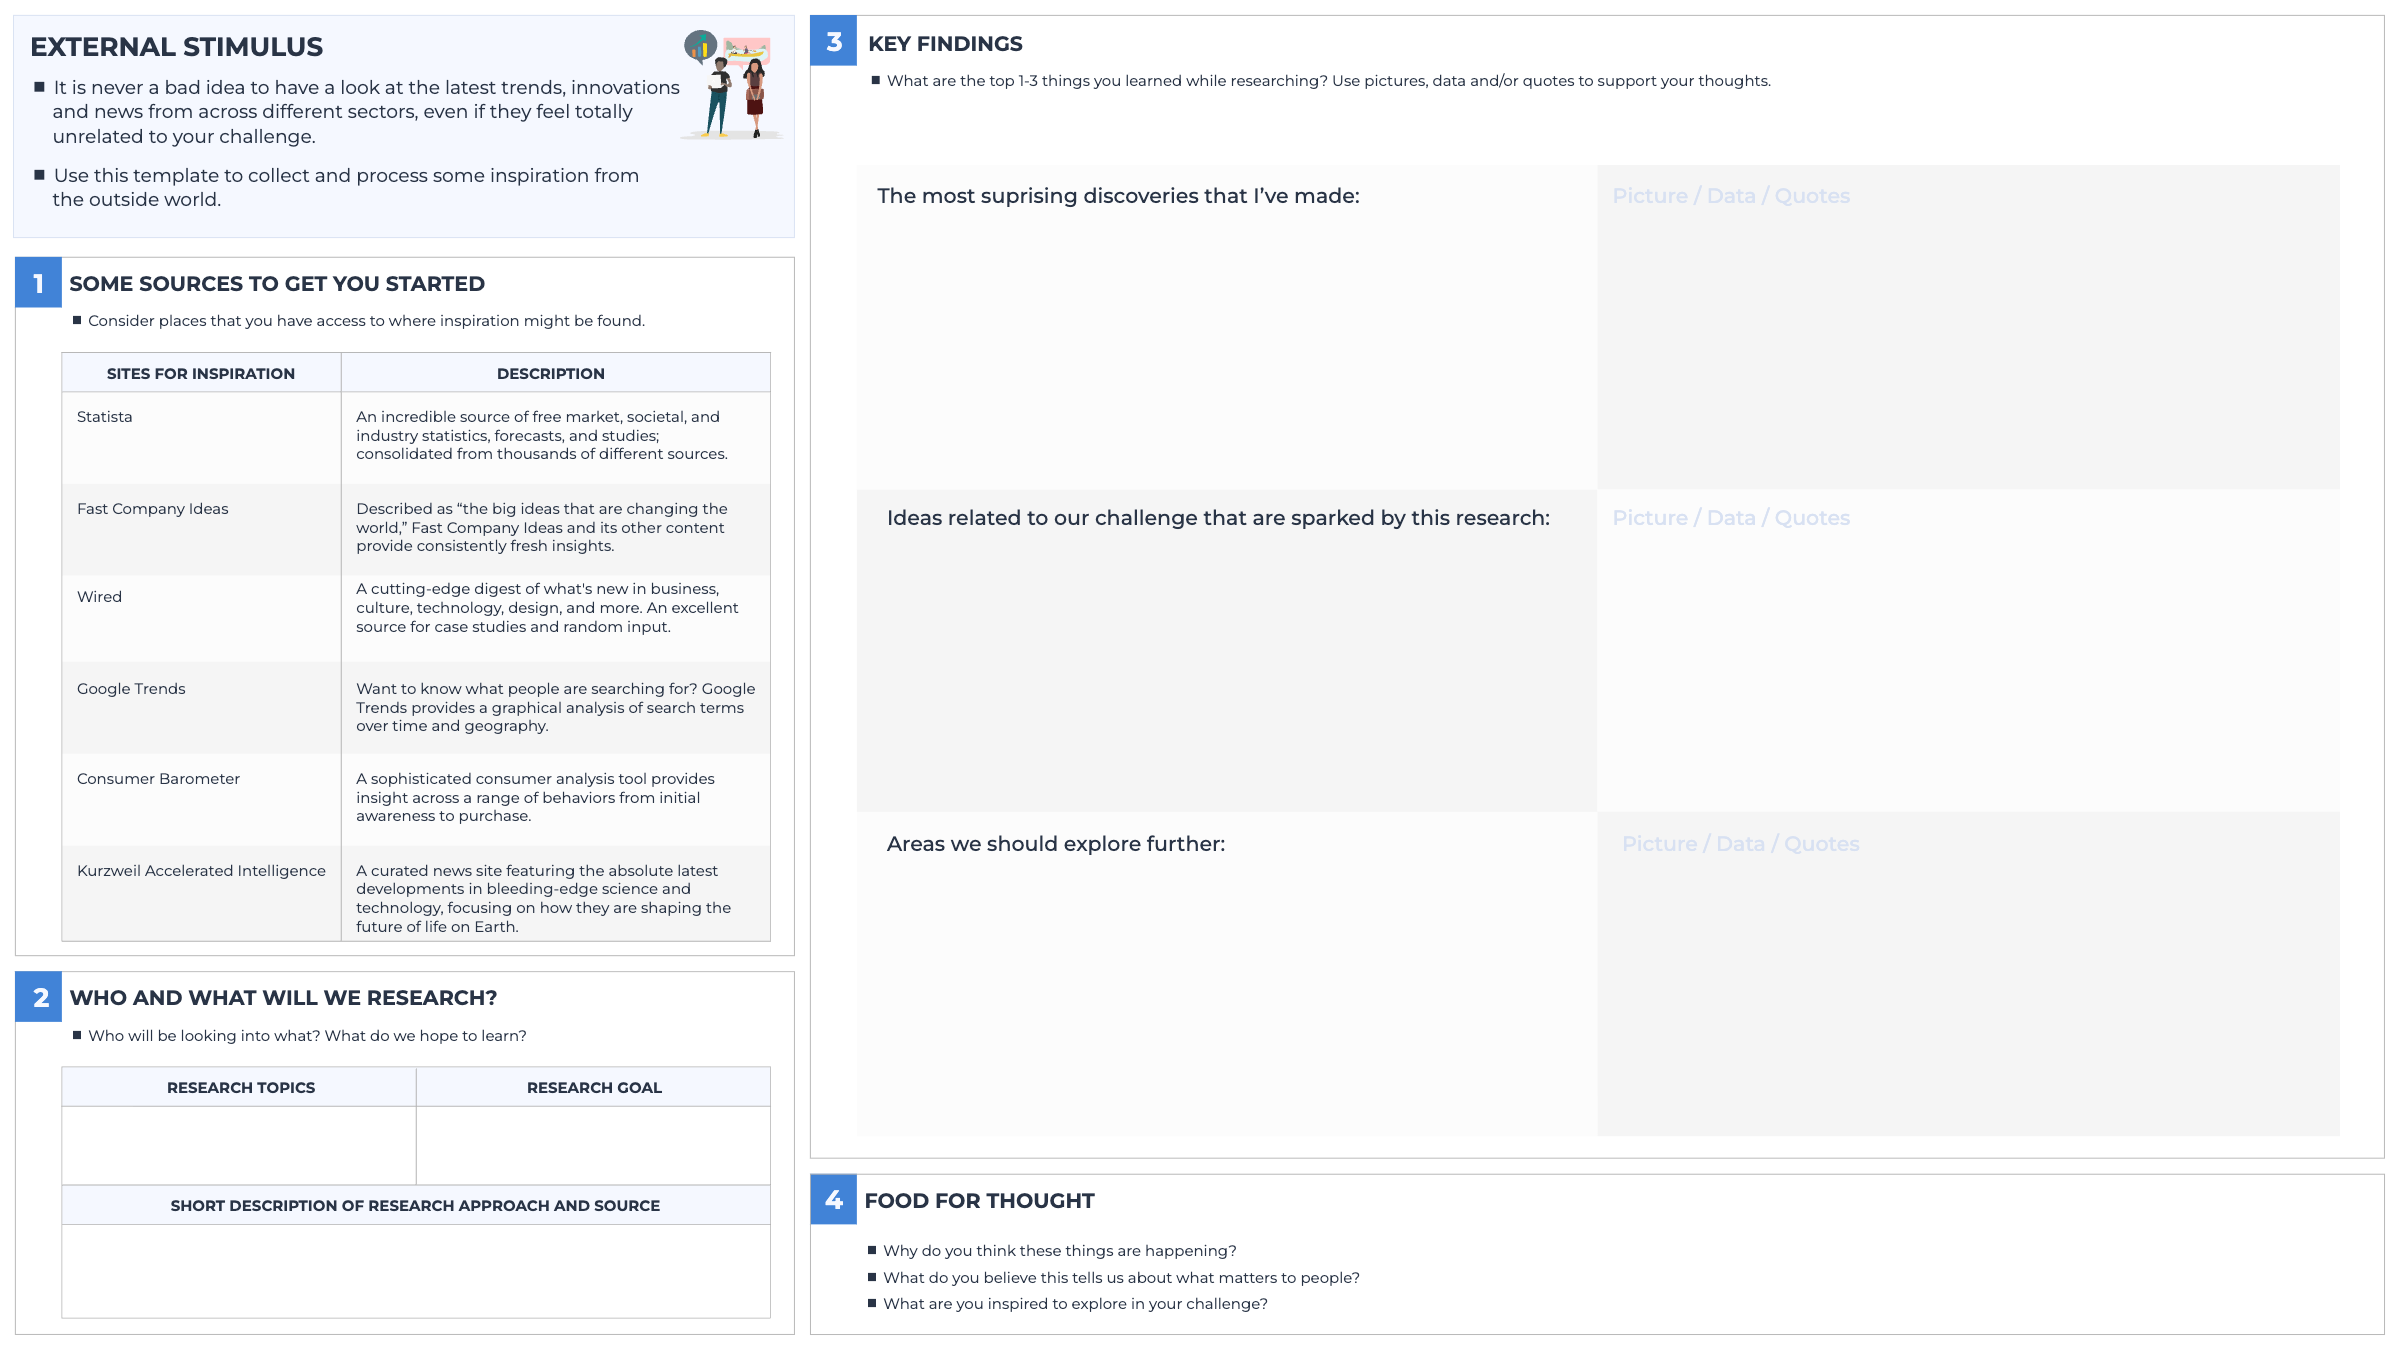Image resolution: width=2400 pixels, height=1350 pixels.
Task: Click the description starting 'An incredible source of free market'
Action: point(542,435)
